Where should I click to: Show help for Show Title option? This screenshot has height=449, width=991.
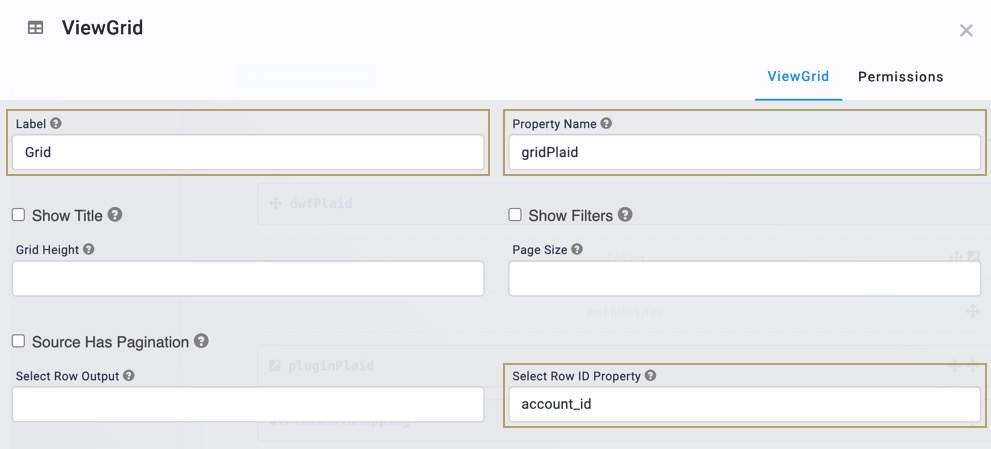pos(114,215)
